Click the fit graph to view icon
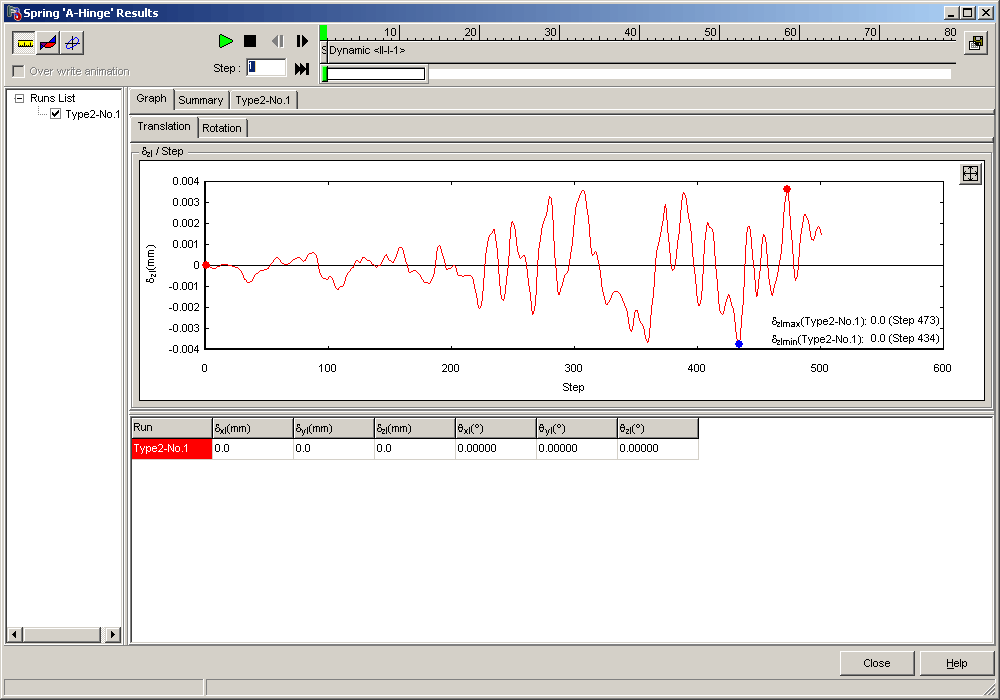This screenshot has height=700, width=1000. point(969,174)
